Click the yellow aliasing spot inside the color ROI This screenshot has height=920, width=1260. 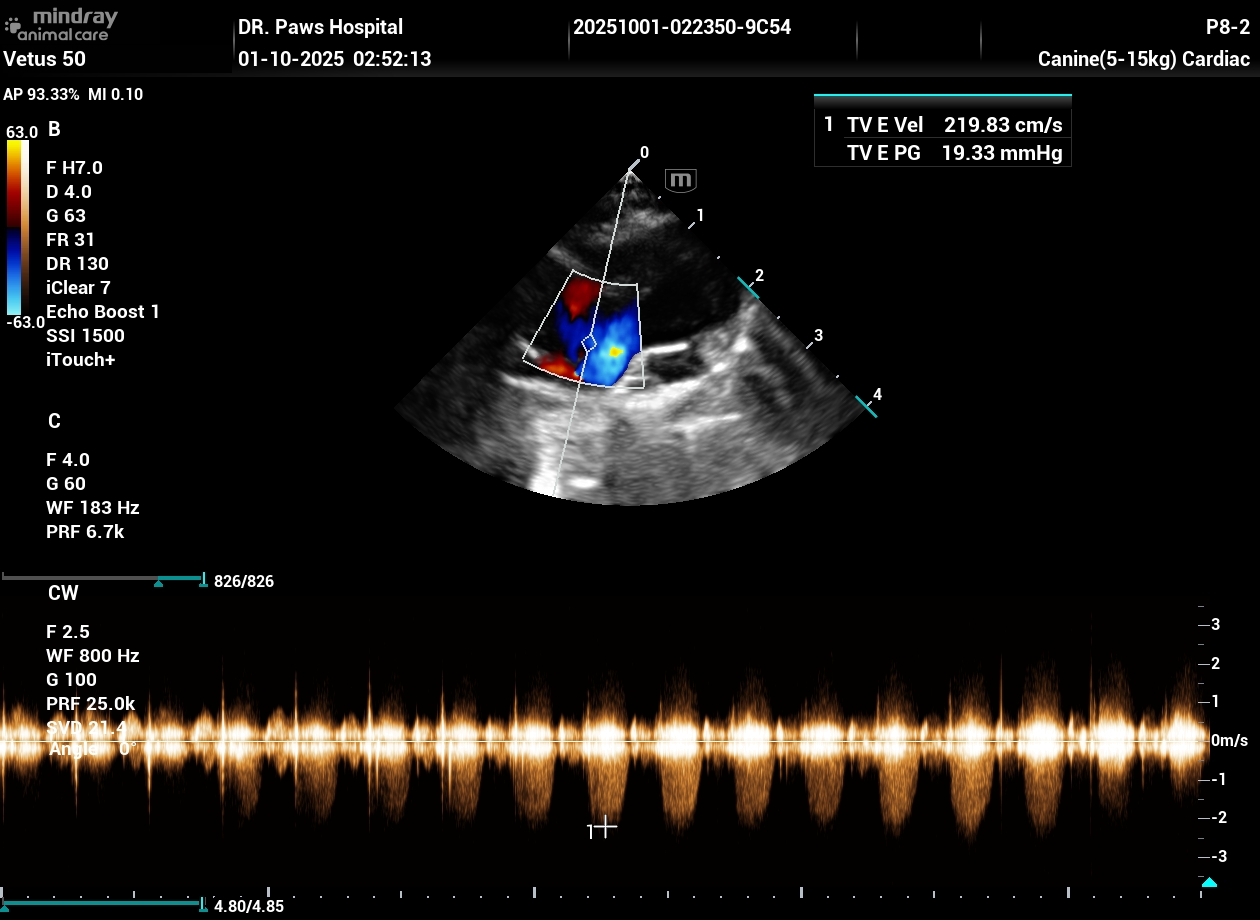click(616, 352)
